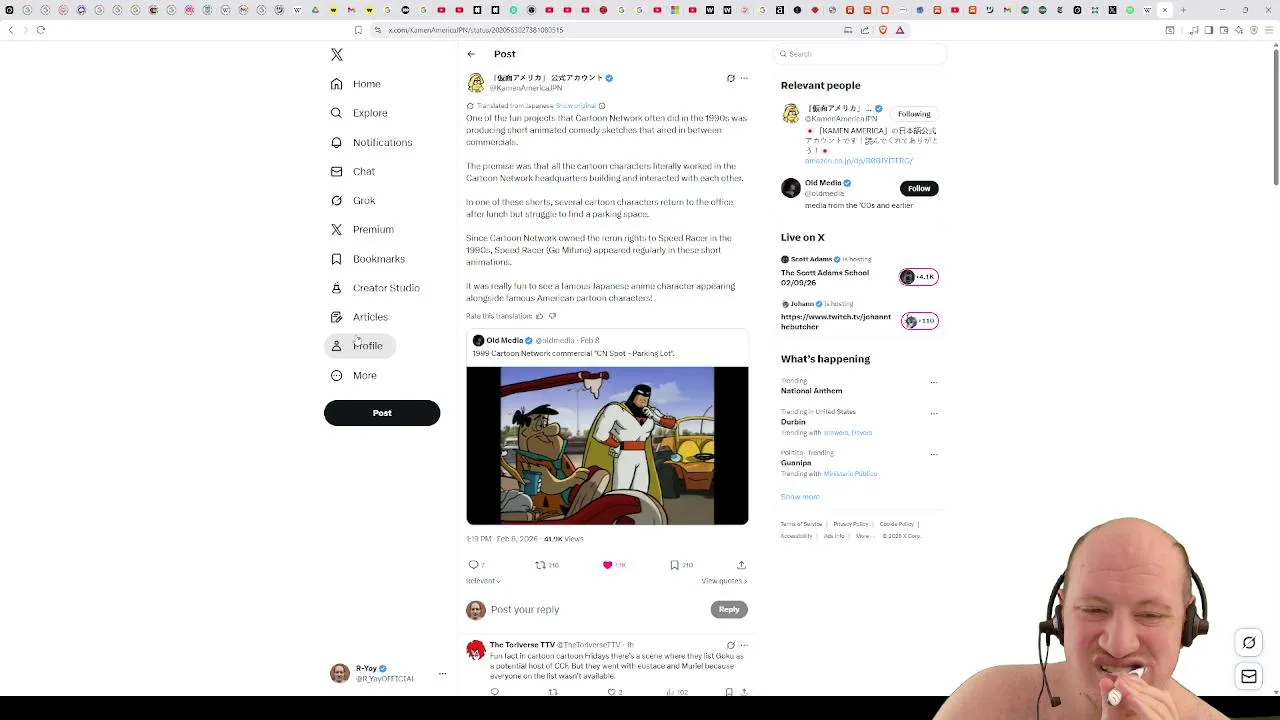The image size is (1280, 720).
Task: Open Home from the sidebar
Action: coord(356,84)
